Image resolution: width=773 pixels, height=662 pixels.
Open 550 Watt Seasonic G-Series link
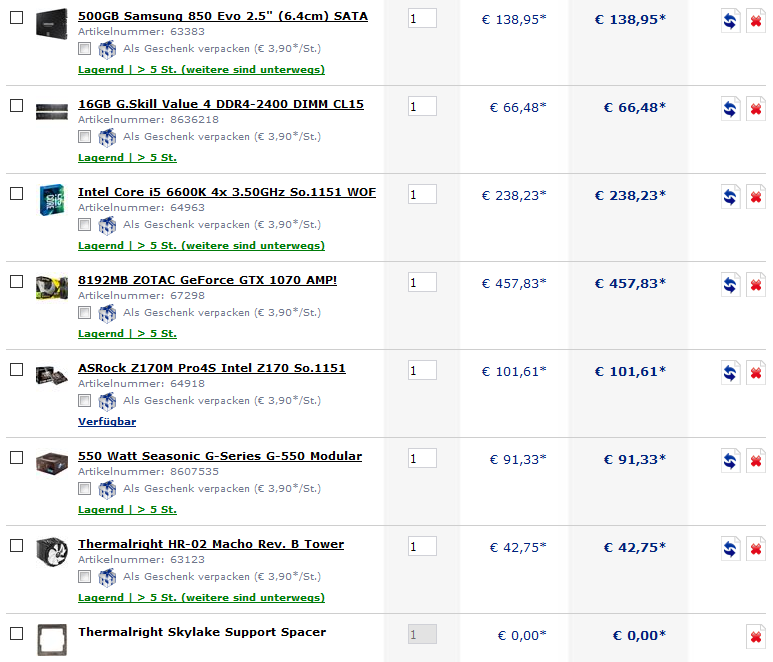(x=220, y=456)
